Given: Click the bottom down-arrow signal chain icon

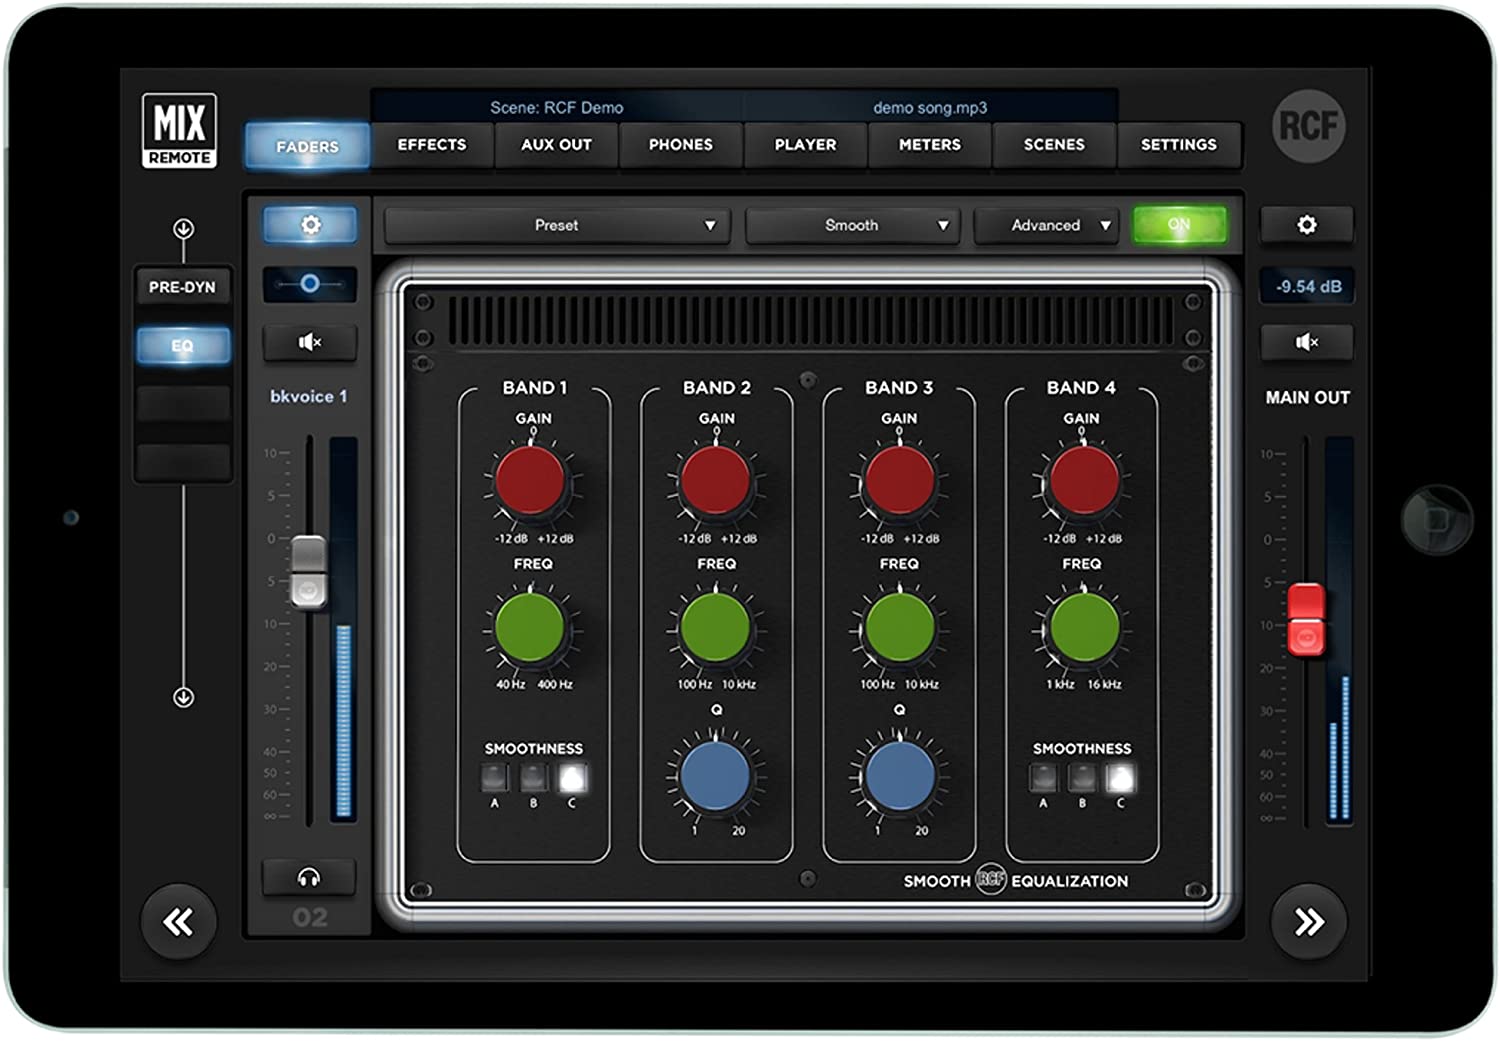Looking at the screenshot, I should pyautogui.click(x=183, y=697).
